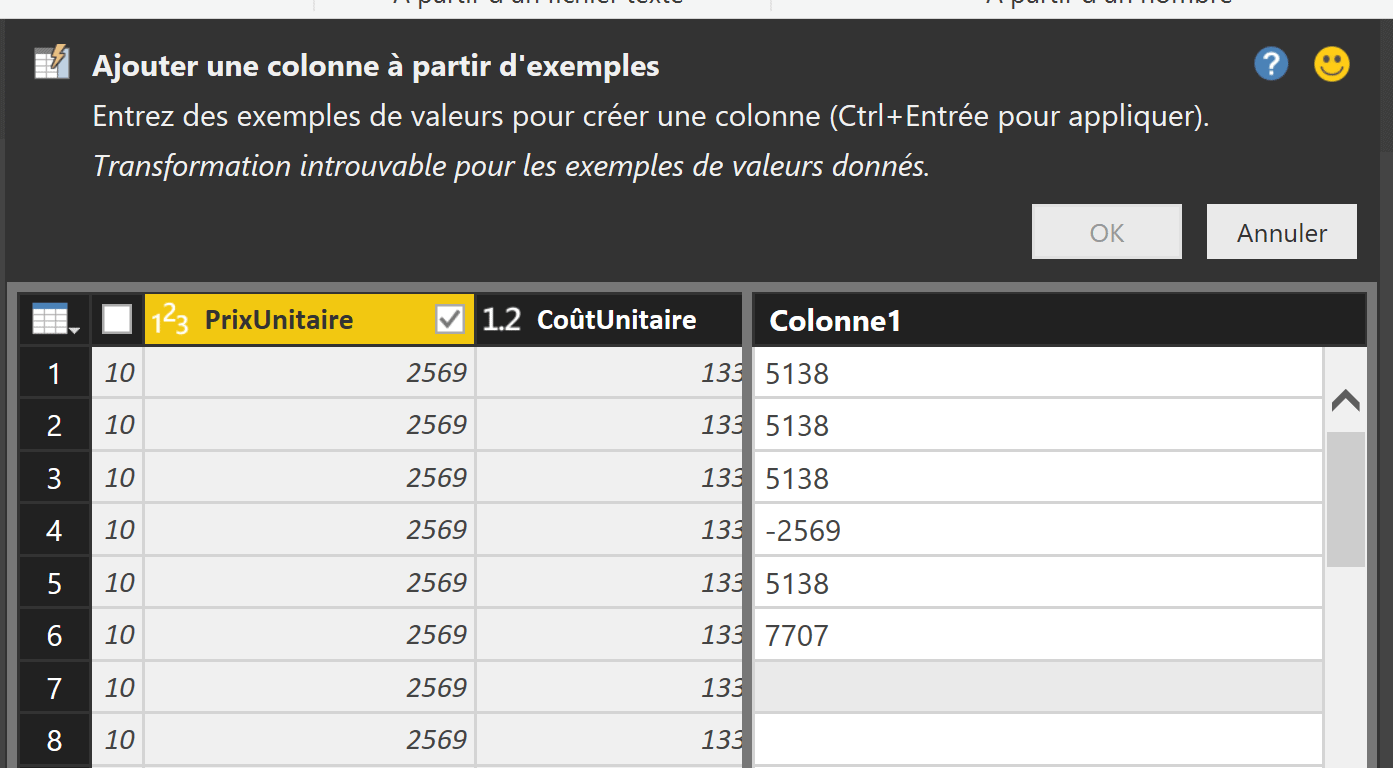1393x768 pixels.
Task: Click the vertical scrollbar thumb
Action: (1345, 499)
